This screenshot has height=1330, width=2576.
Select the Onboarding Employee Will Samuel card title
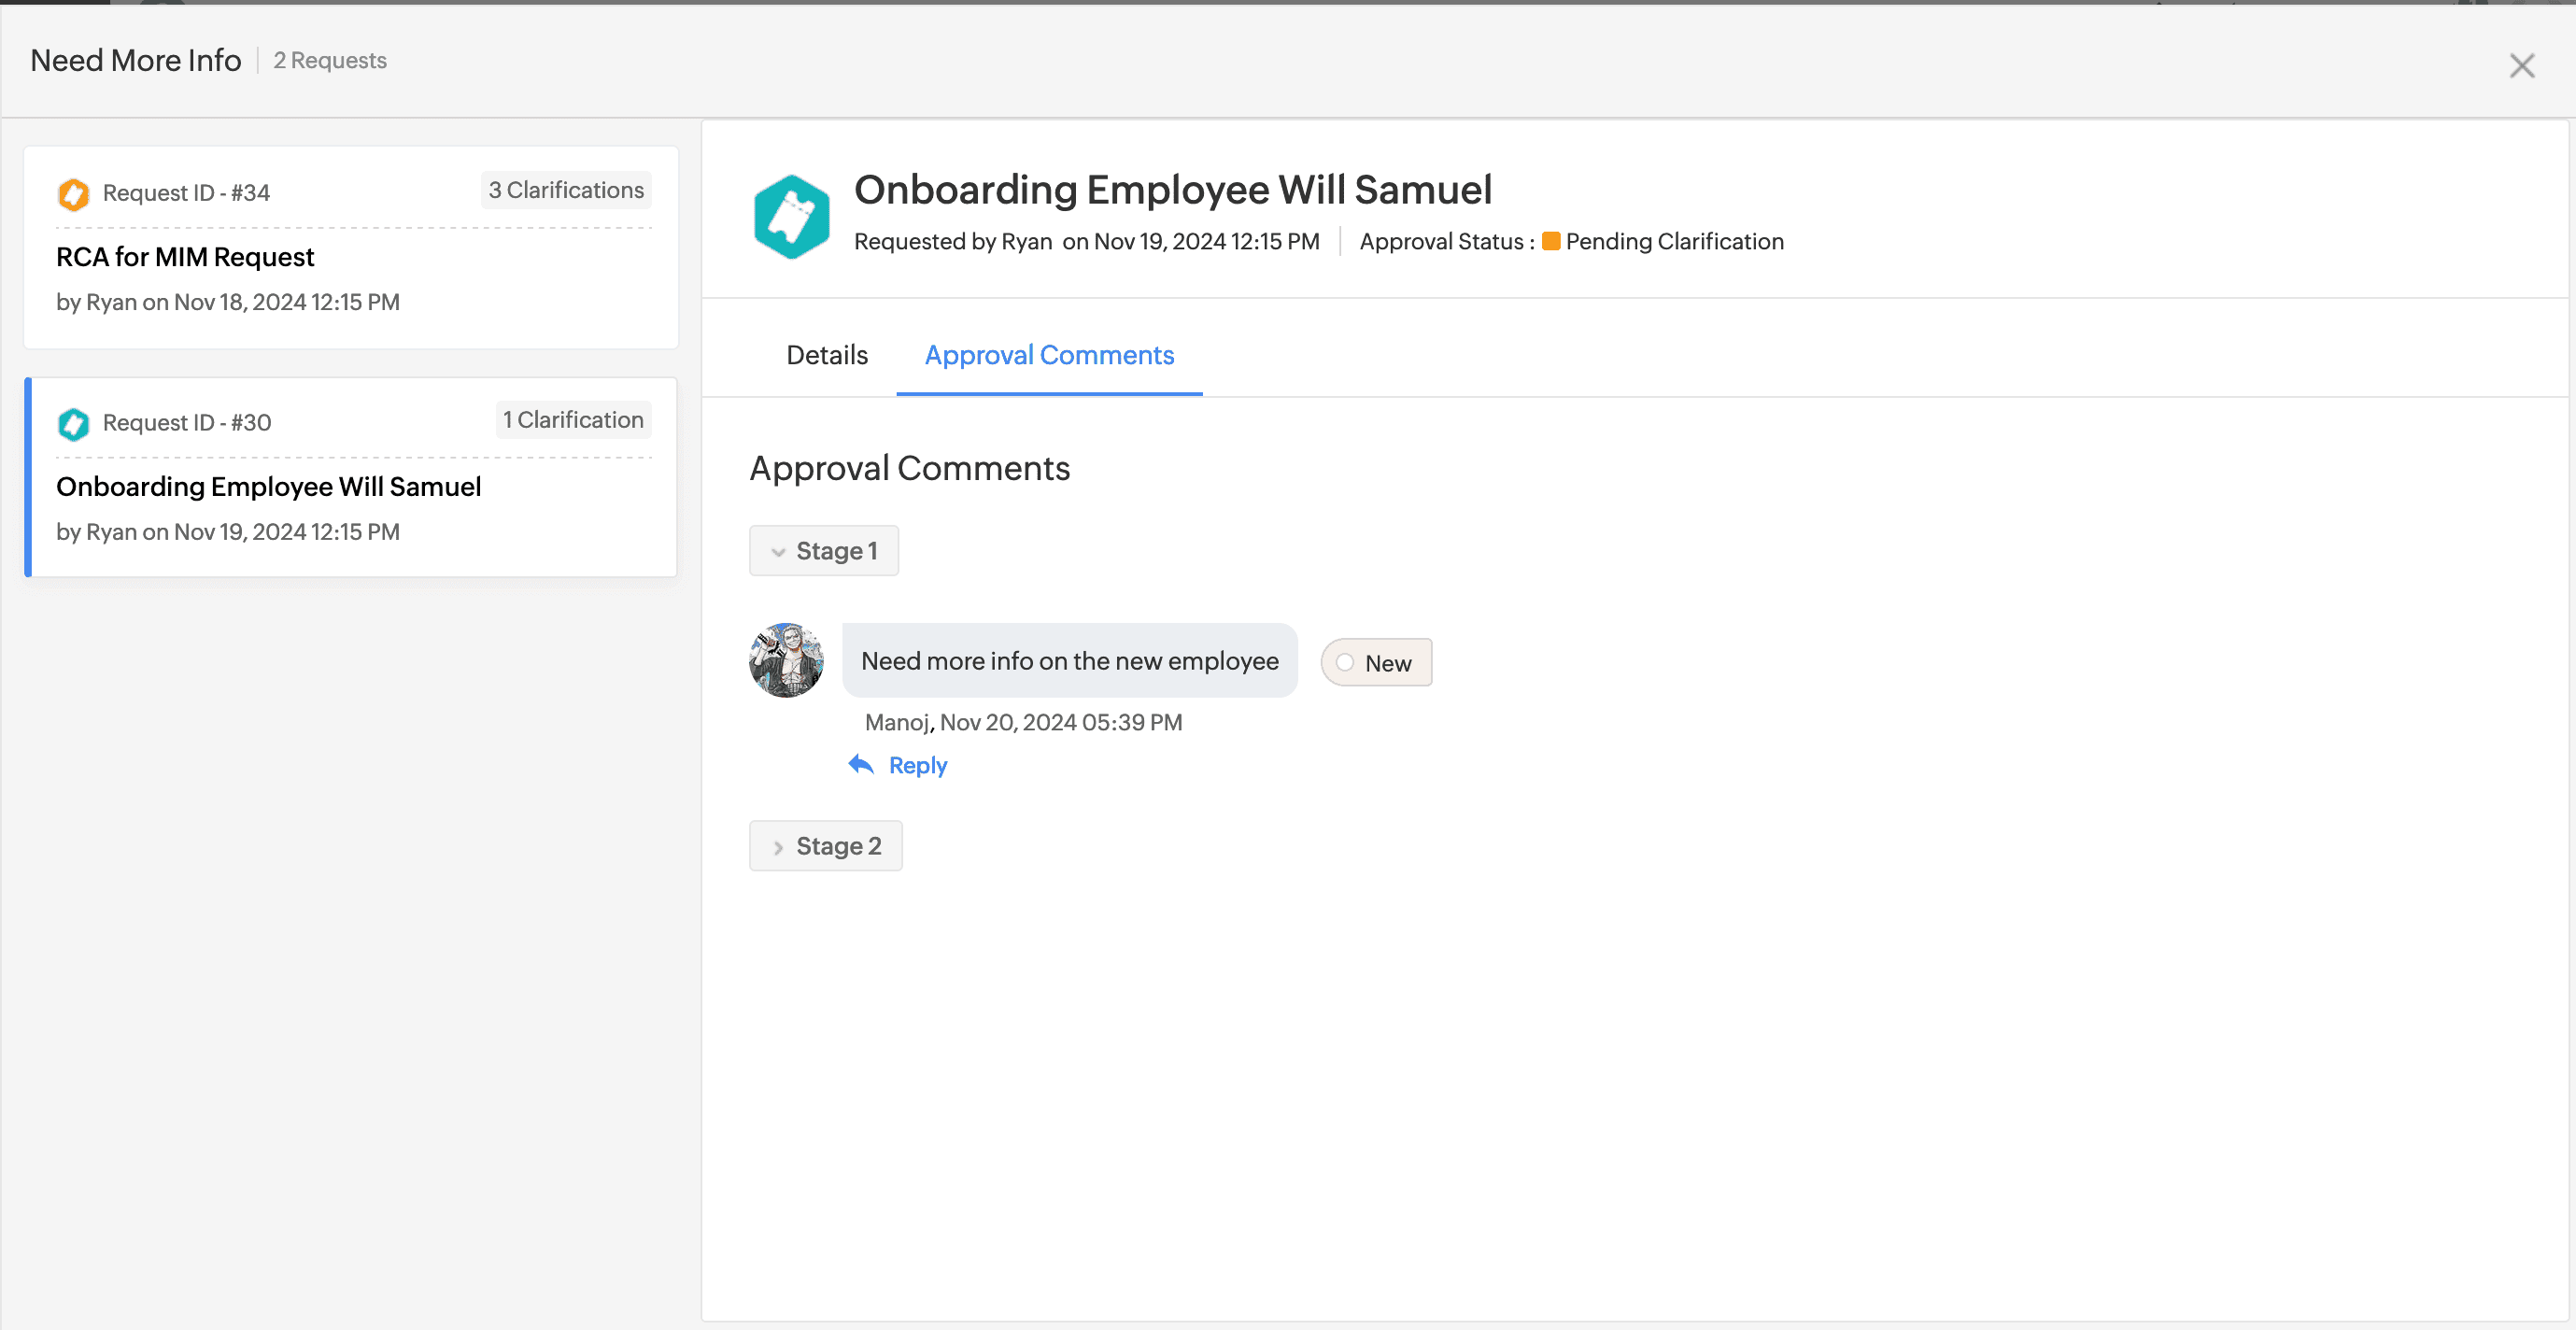coord(268,487)
